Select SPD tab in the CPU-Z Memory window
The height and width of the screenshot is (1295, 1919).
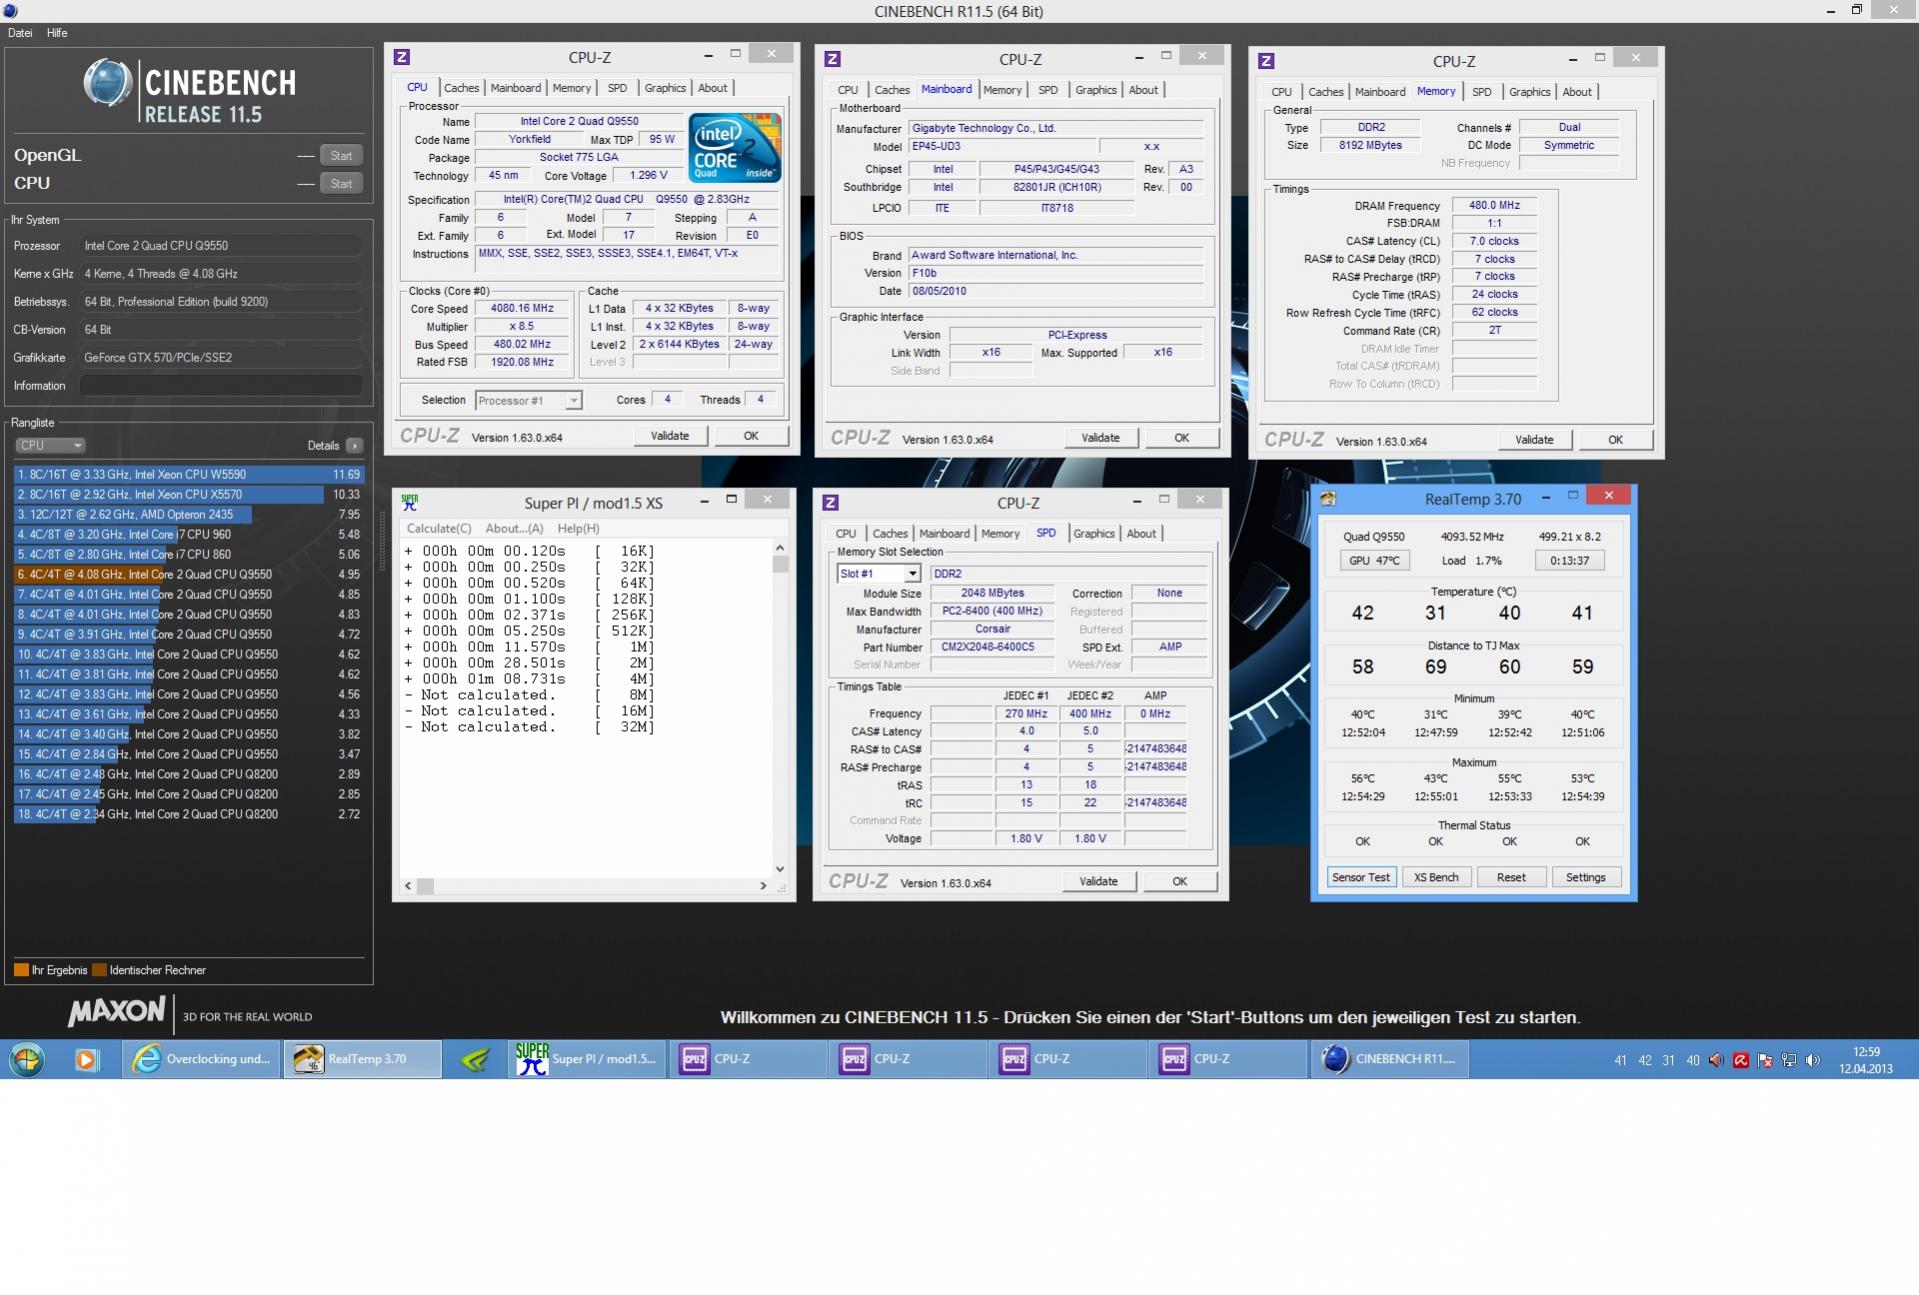[x=1482, y=92]
